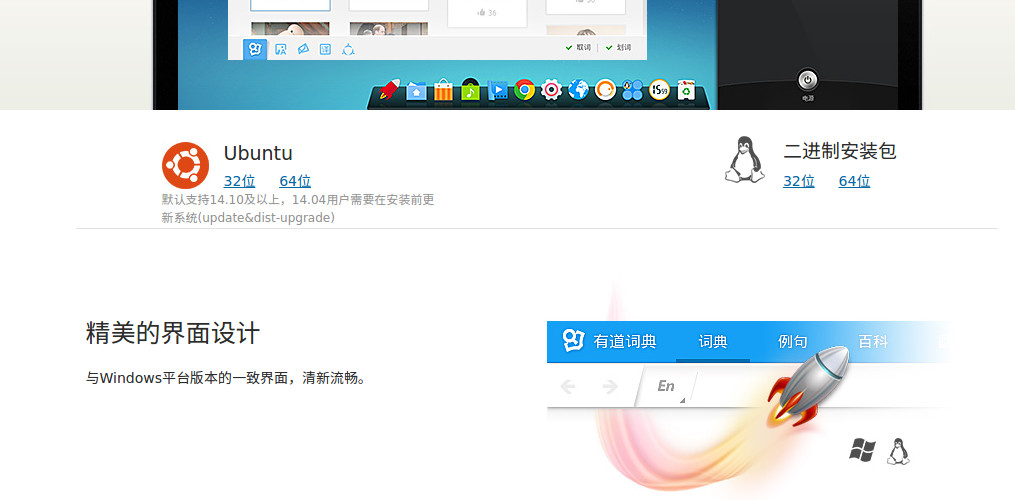This screenshot has height=500, width=1015.
Task: Click the rocket launcher icon in the dock
Action: pos(390,90)
